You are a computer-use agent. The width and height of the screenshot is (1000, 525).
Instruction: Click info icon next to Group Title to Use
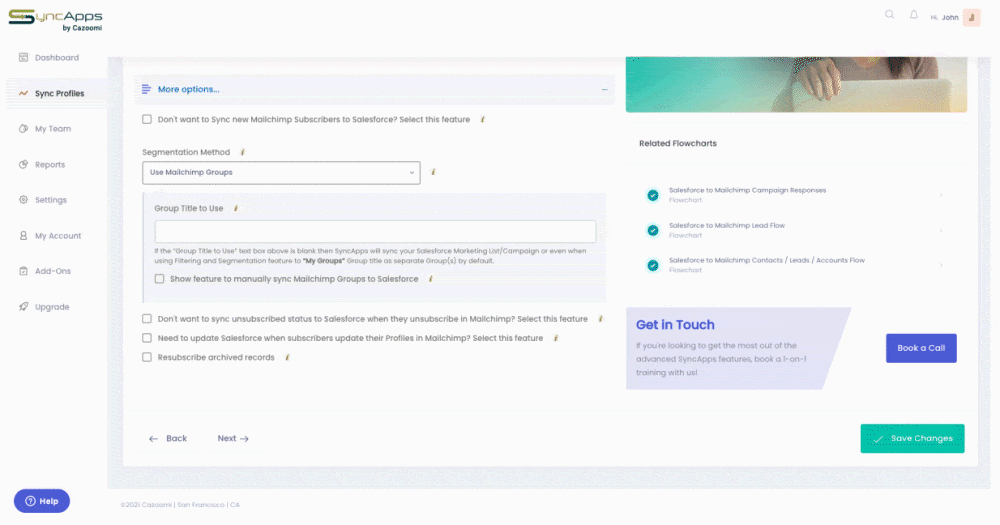pyautogui.click(x=236, y=209)
